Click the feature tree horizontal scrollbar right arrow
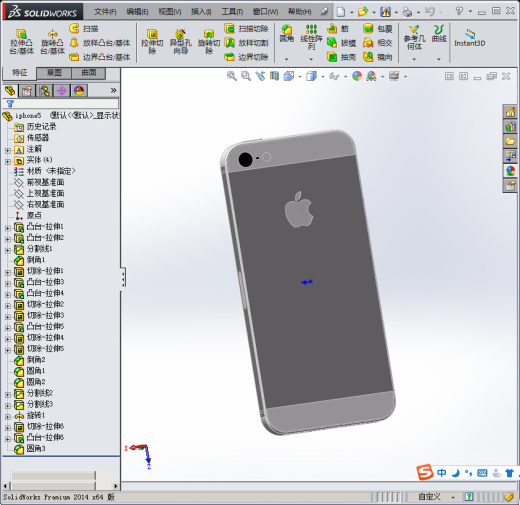520x505 pixels. [115, 486]
